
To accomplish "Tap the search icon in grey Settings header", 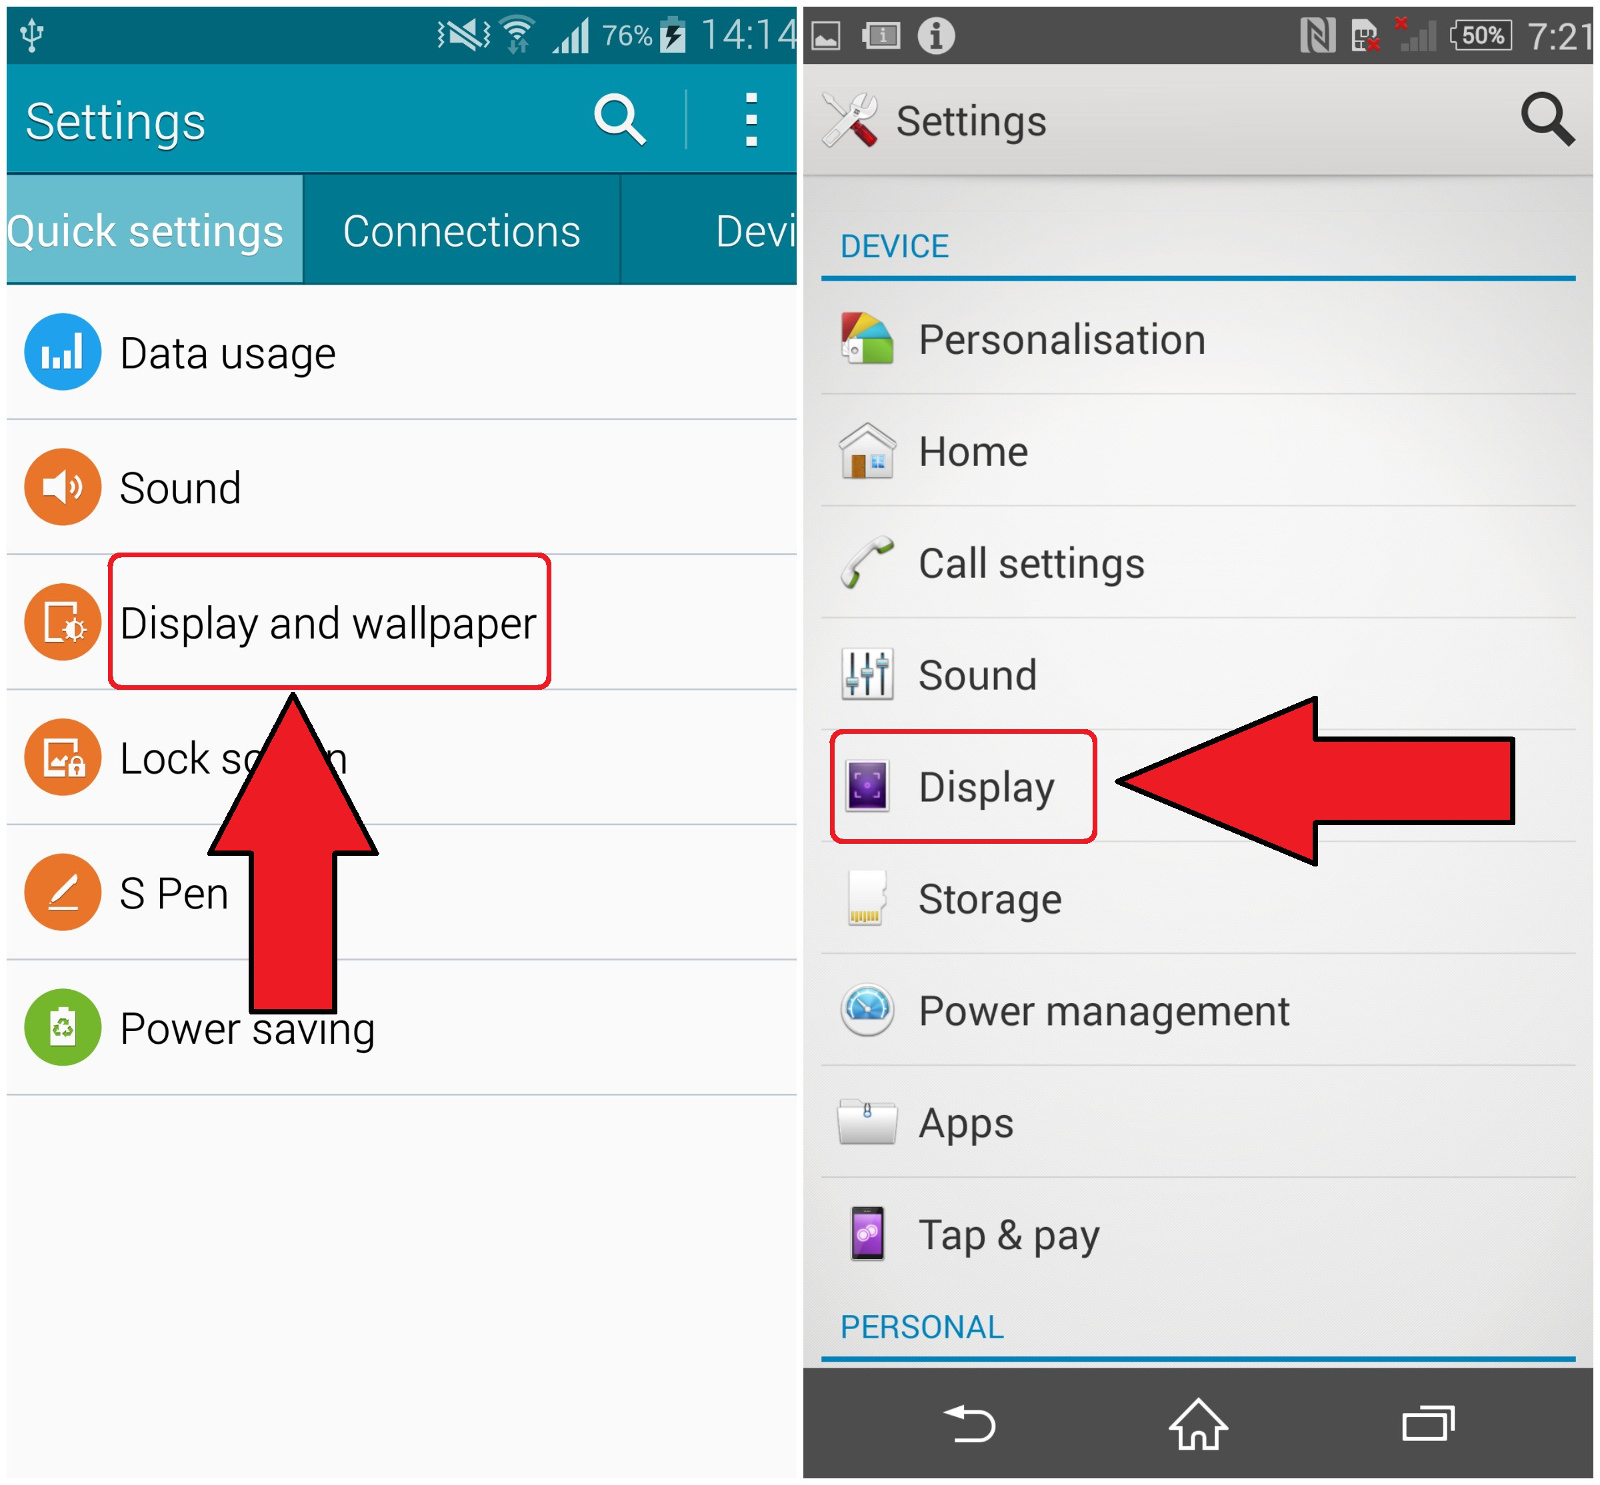I will [x=1548, y=120].
